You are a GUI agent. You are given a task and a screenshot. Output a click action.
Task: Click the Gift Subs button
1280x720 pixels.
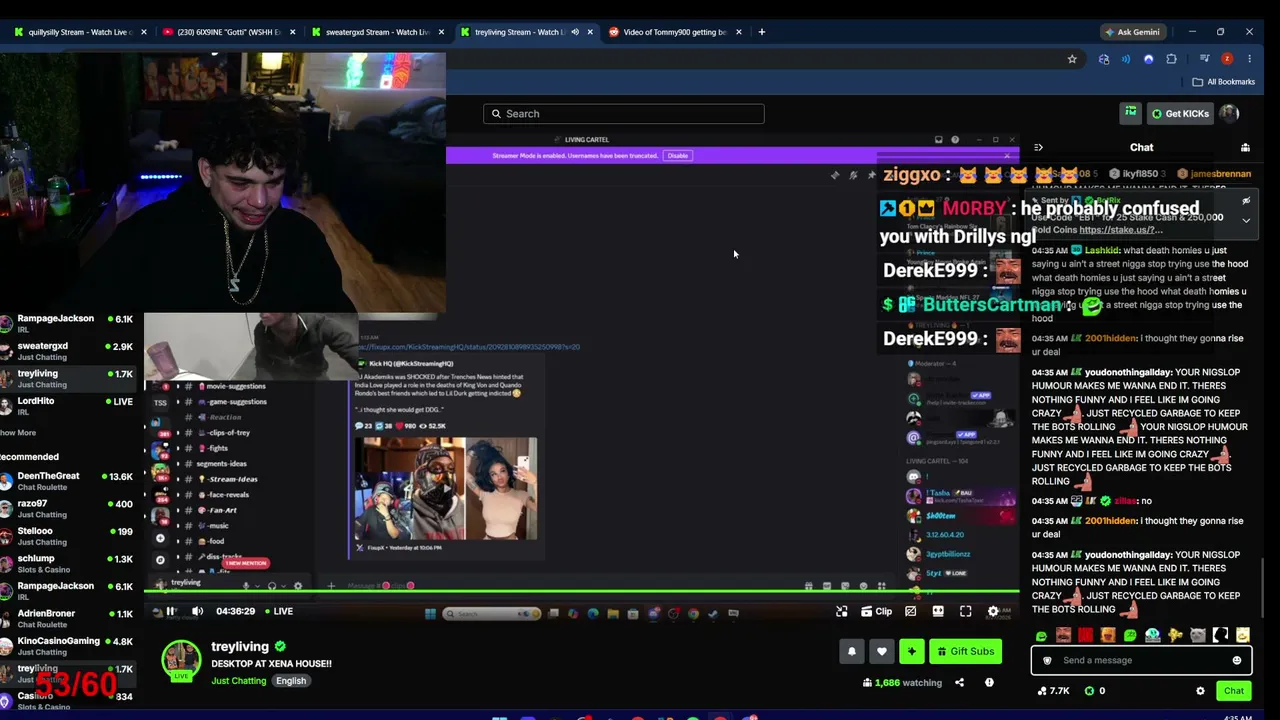(965, 652)
